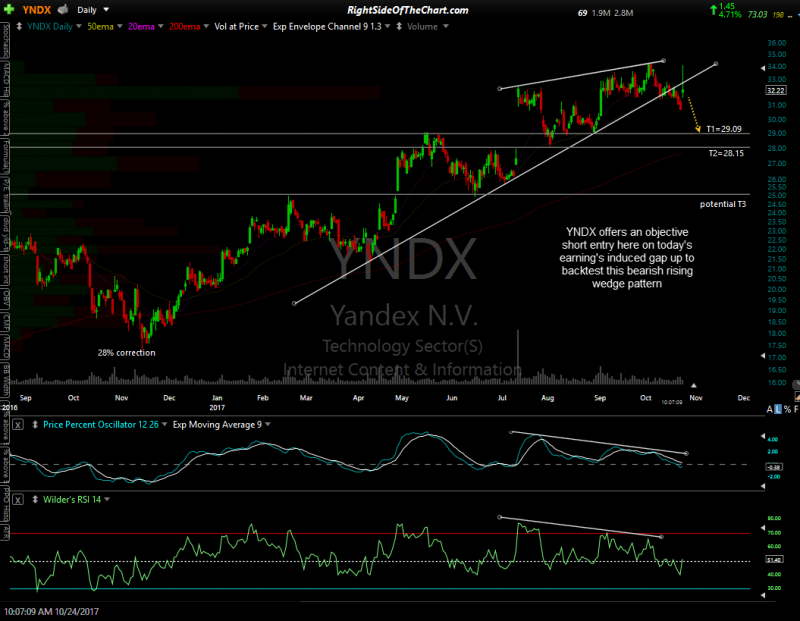
Task: Click the green plus icon to add symbol
Action: pos(8,9)
